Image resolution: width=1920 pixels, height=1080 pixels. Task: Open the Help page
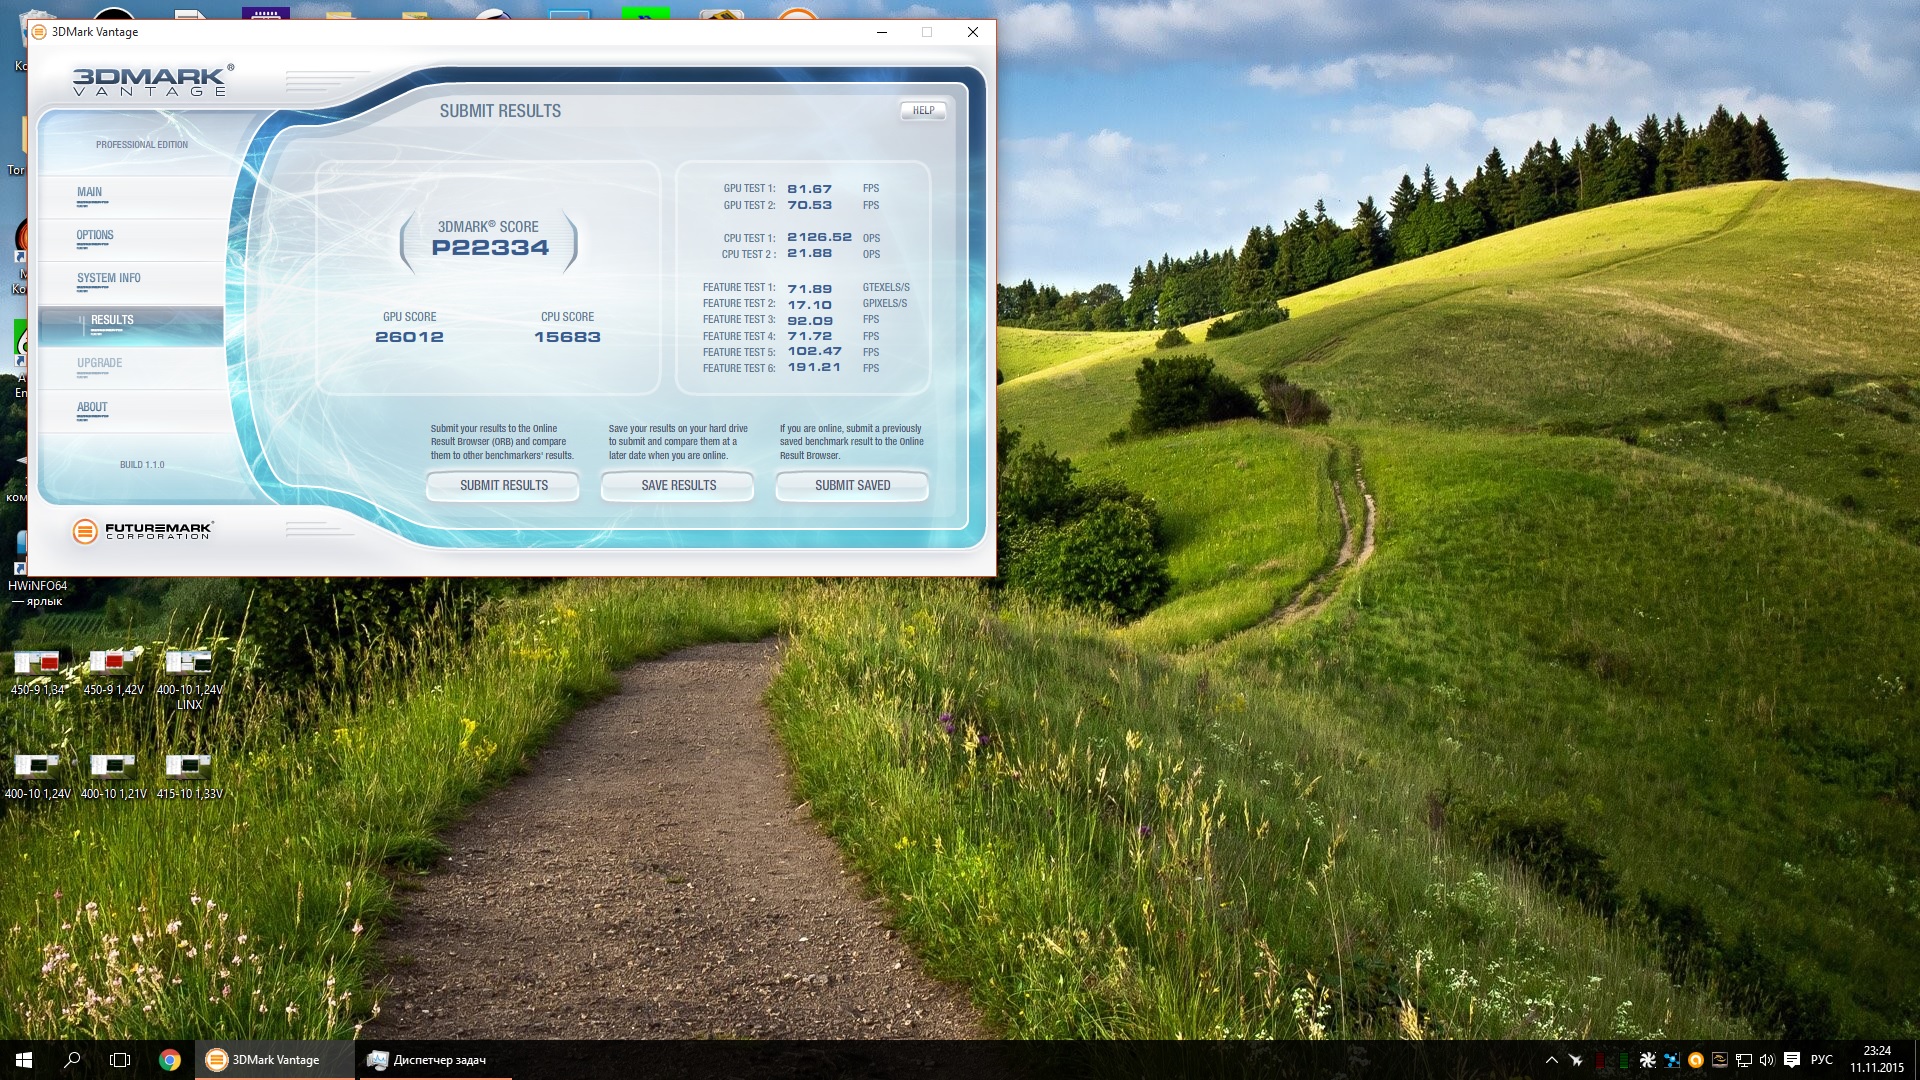click(x=923, y=111)
